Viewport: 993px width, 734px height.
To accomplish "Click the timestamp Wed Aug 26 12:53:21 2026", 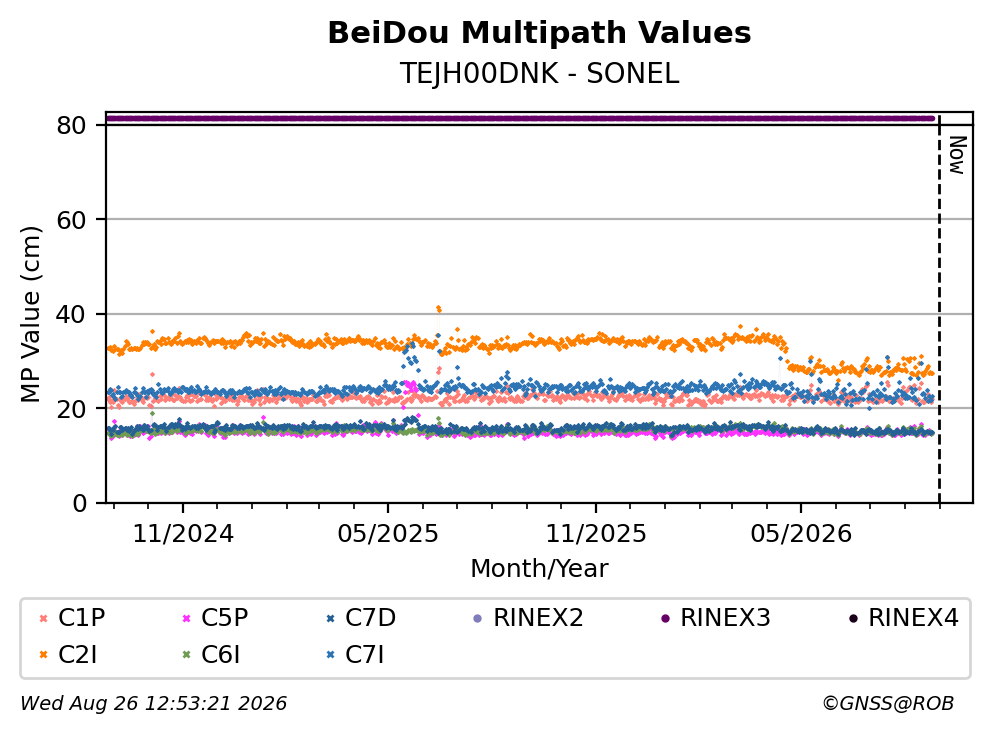I will [x=154, y=703].
